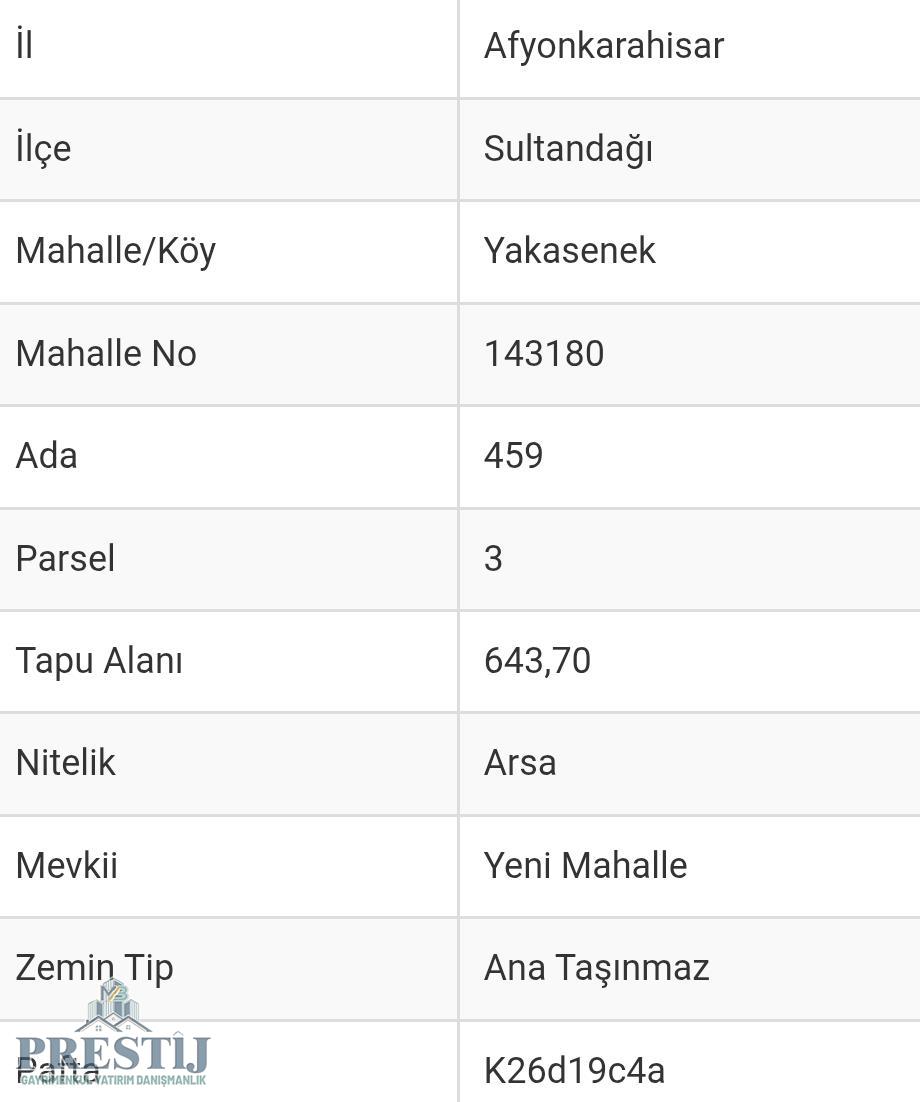The image size is (920, 1102).
Task: Select the Afyonkarahisar province value
Action: click(x=604, y=46)
